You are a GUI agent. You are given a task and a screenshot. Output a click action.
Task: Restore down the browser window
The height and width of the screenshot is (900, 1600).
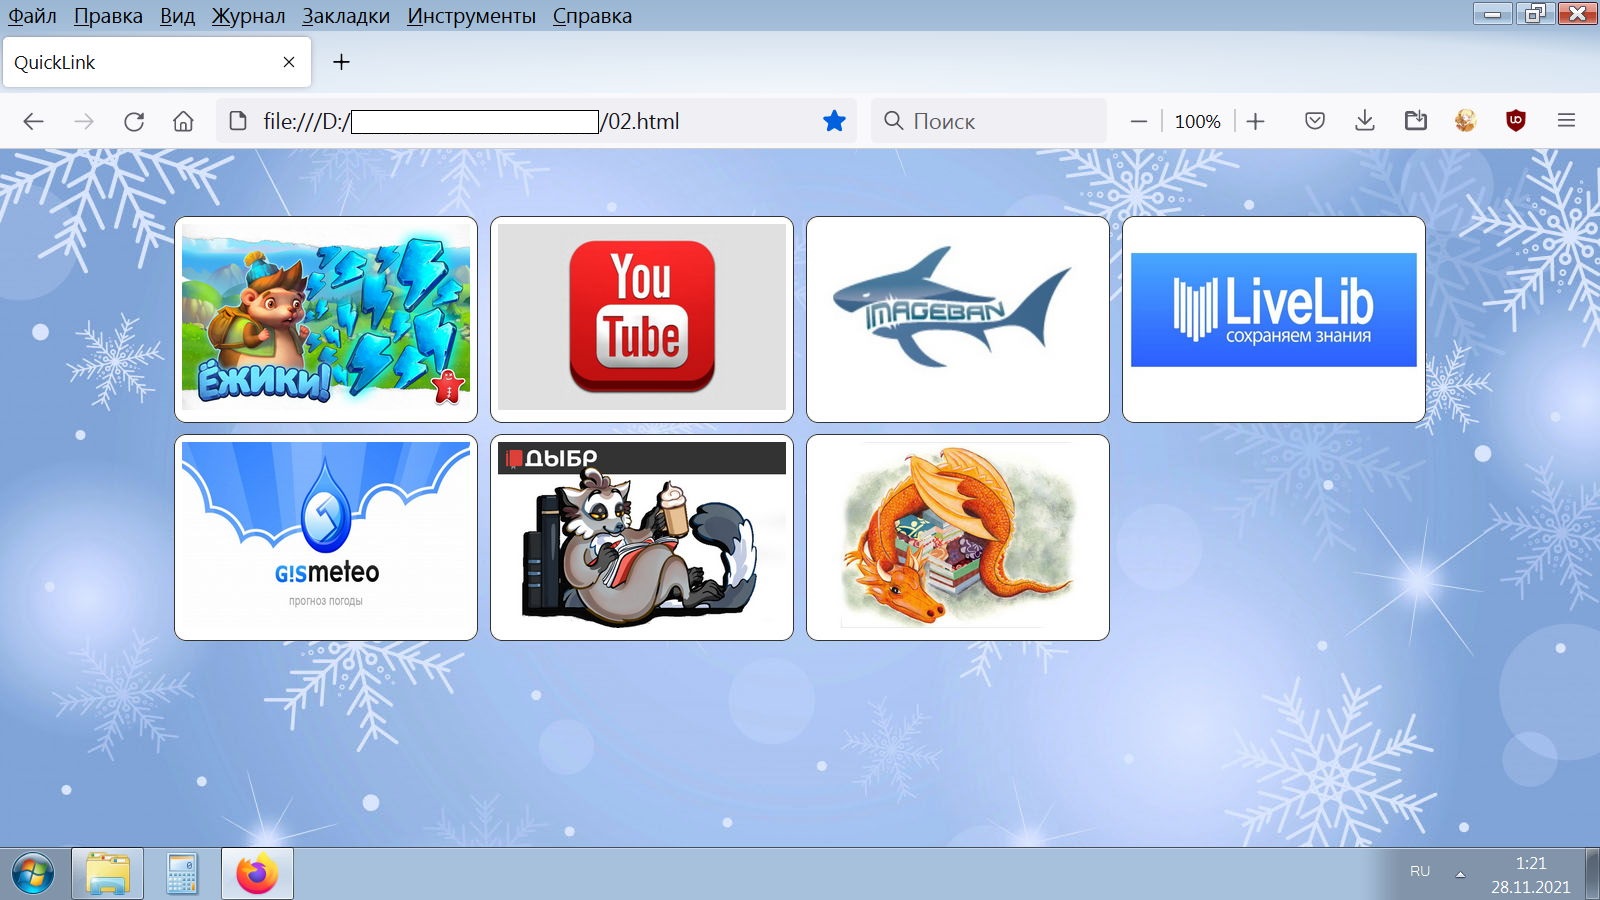coord(1534,14)
